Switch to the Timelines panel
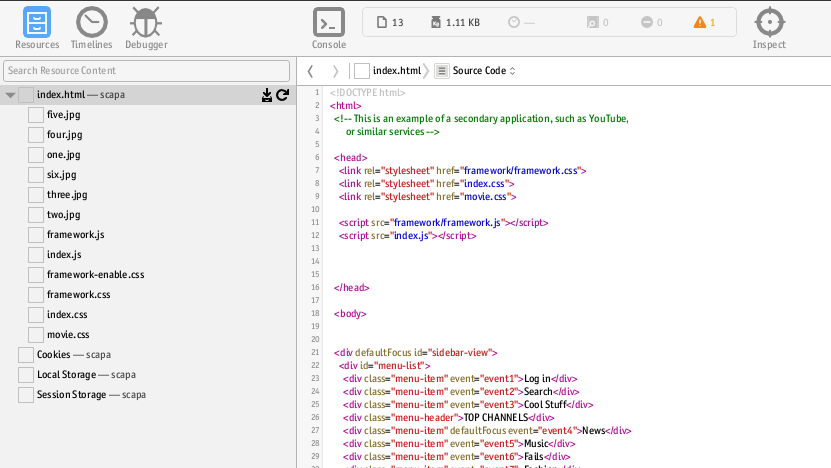The width and height of the screenshot is (831, 468). [92, 27]
